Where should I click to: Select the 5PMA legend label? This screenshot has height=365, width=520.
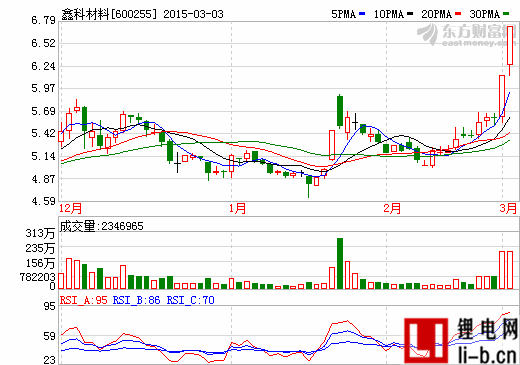[343, 14]
